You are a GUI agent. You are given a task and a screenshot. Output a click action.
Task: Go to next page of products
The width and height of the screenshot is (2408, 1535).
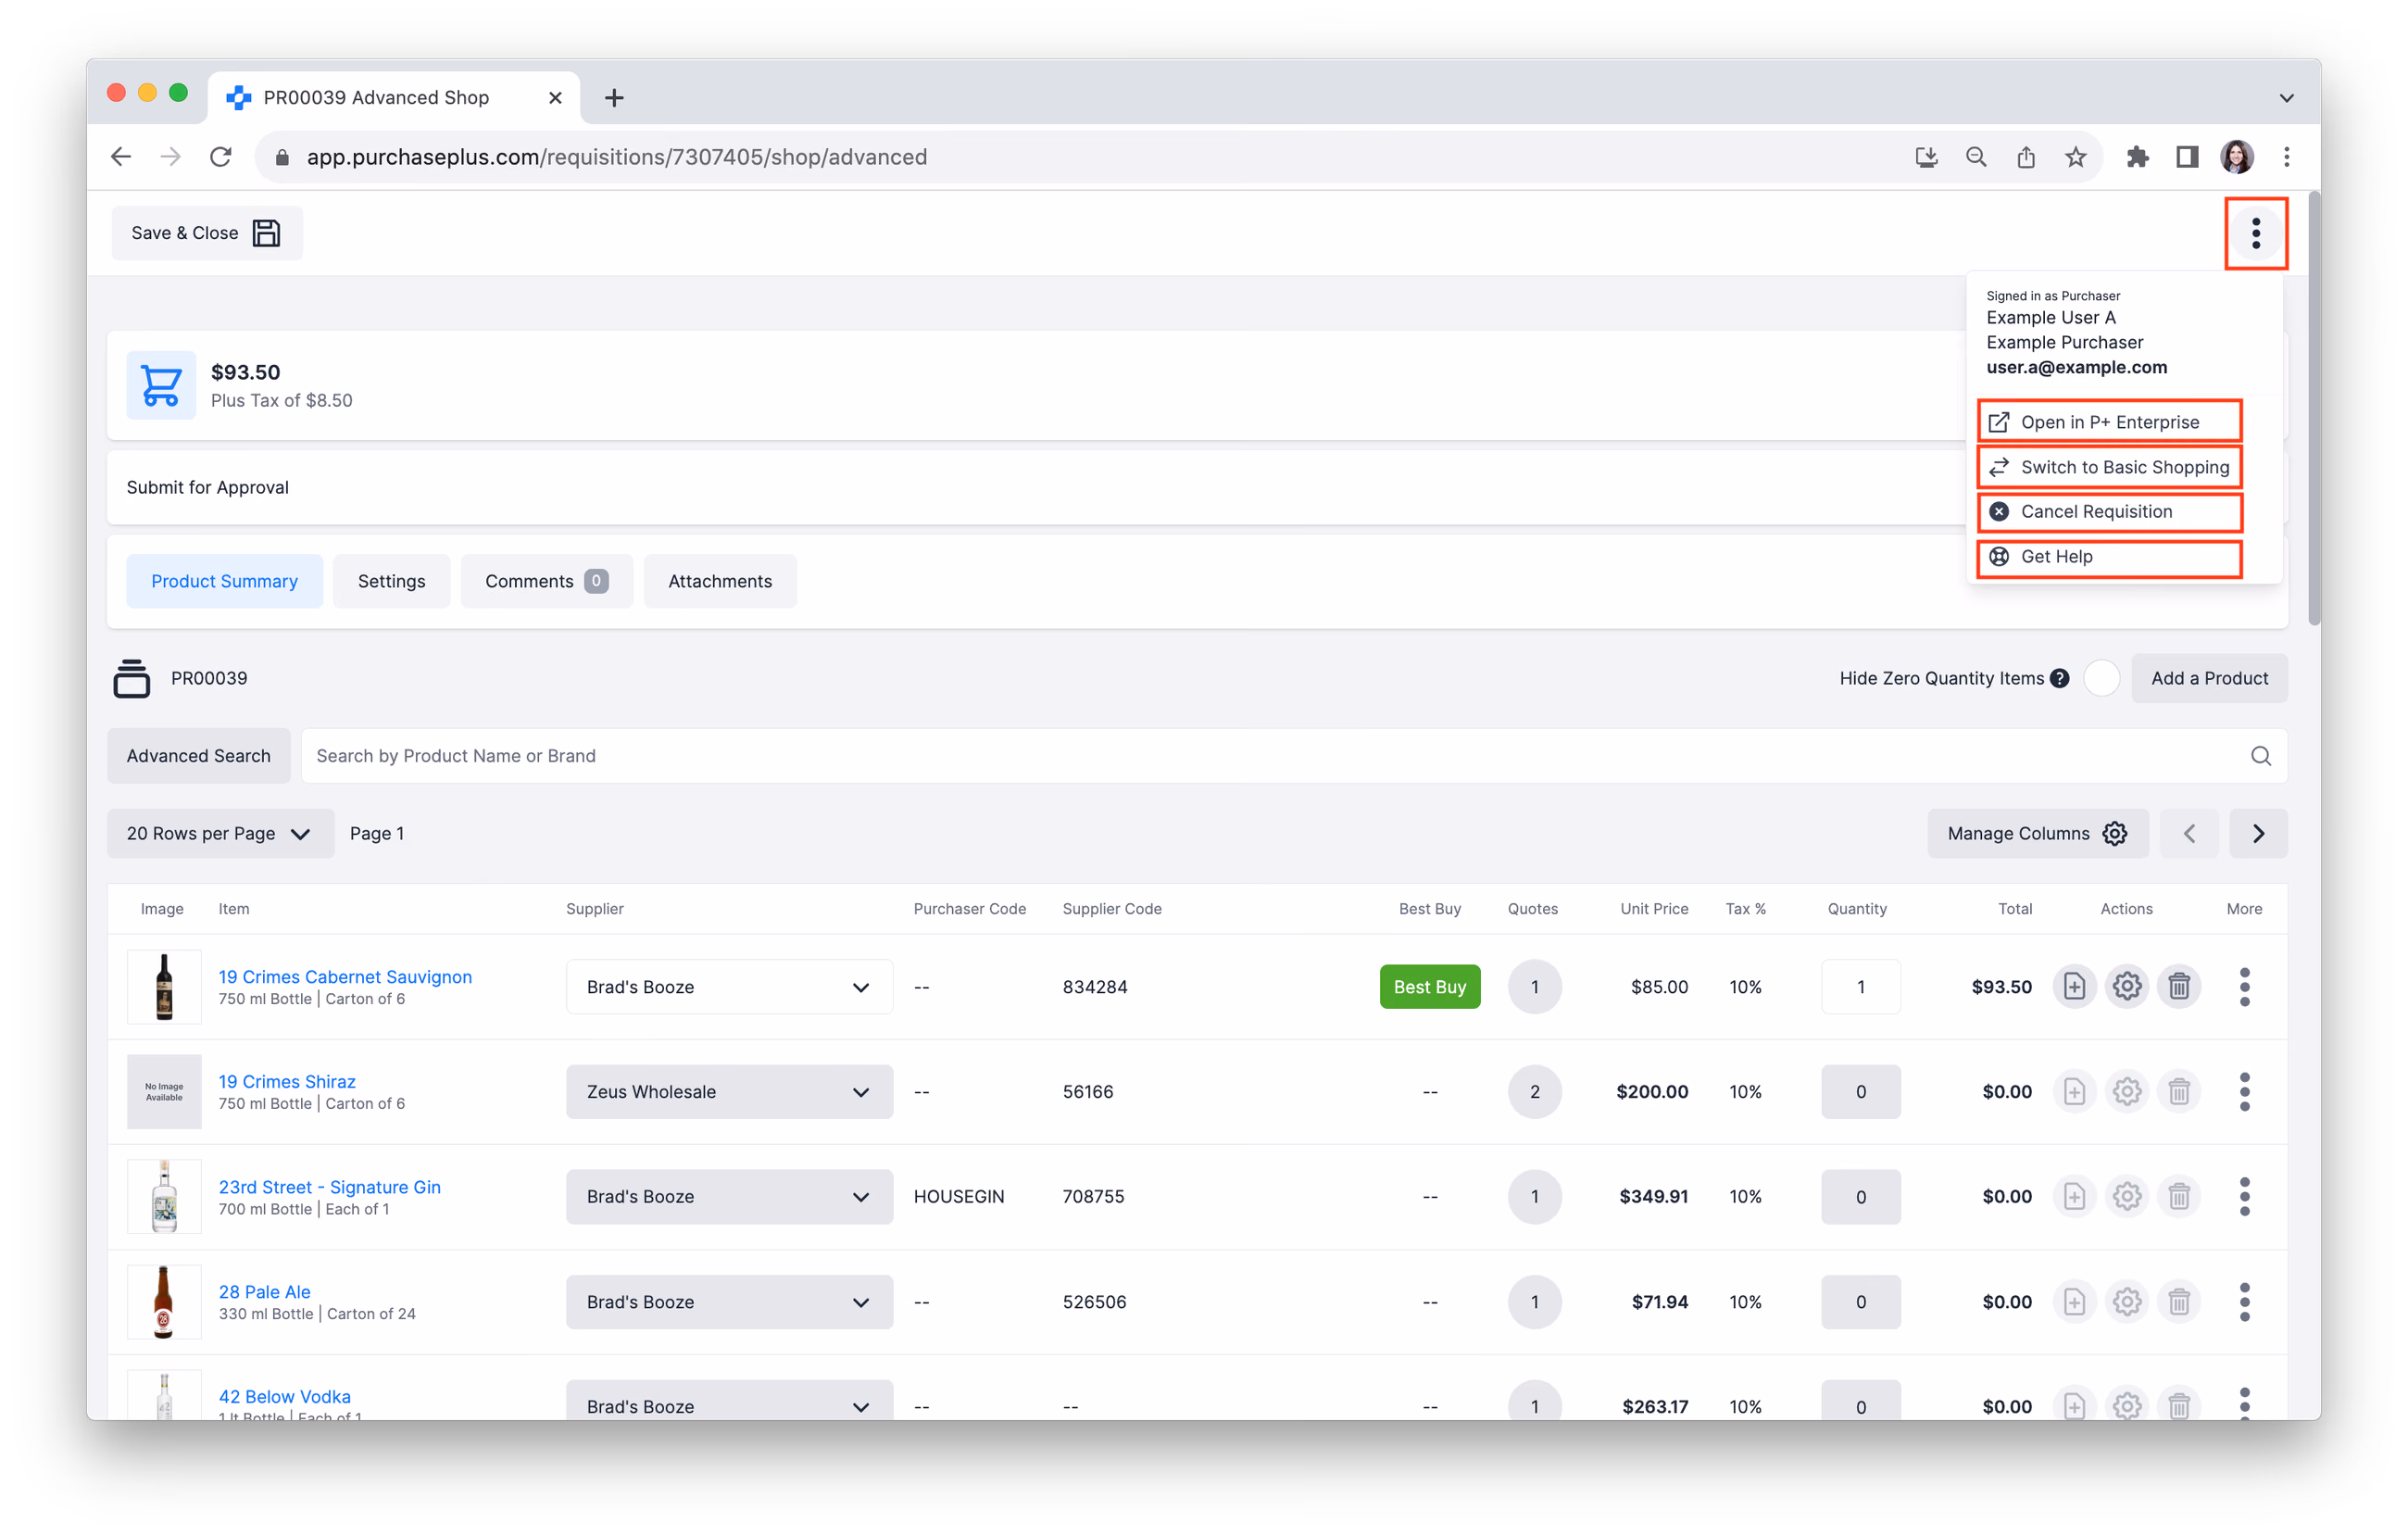click(2257, 834)
